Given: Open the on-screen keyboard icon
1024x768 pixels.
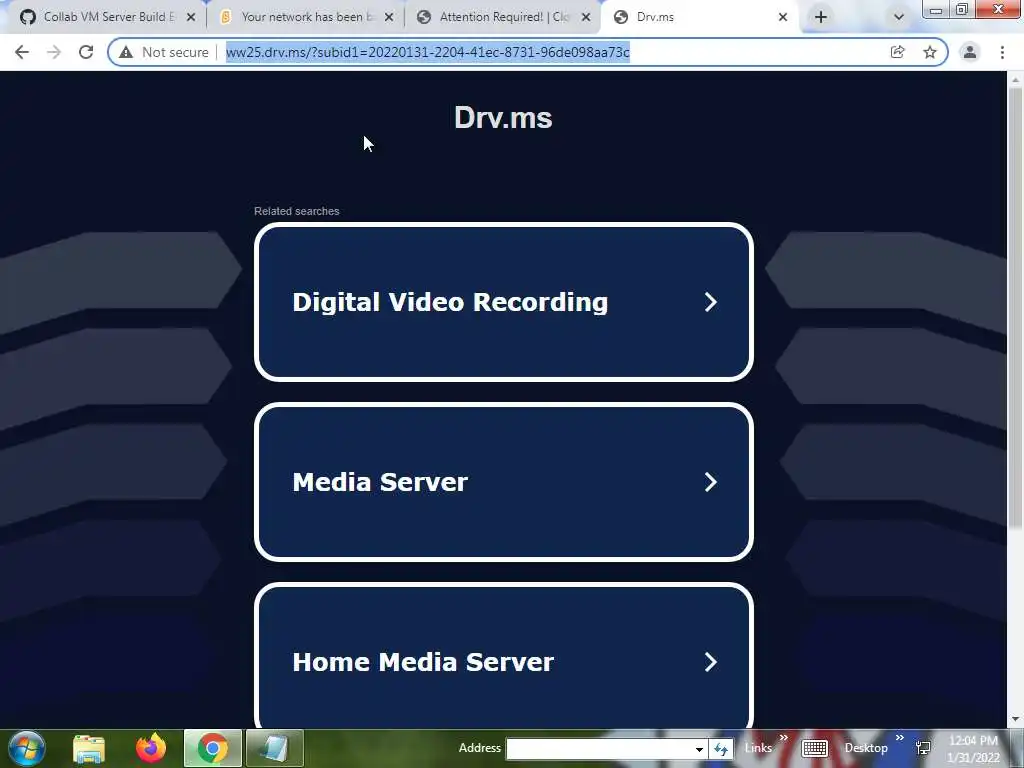Looking at the screenshot, I should [814, 748].
